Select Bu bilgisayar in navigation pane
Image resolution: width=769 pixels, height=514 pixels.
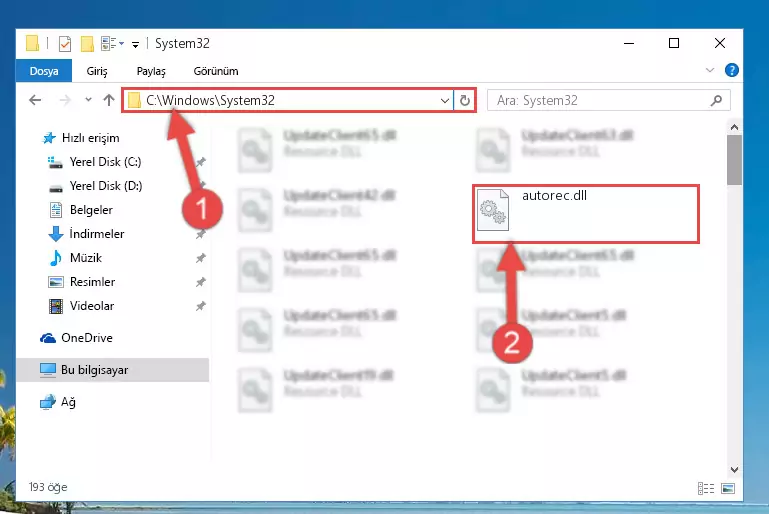pyautogui.click(x=113, y=370)
